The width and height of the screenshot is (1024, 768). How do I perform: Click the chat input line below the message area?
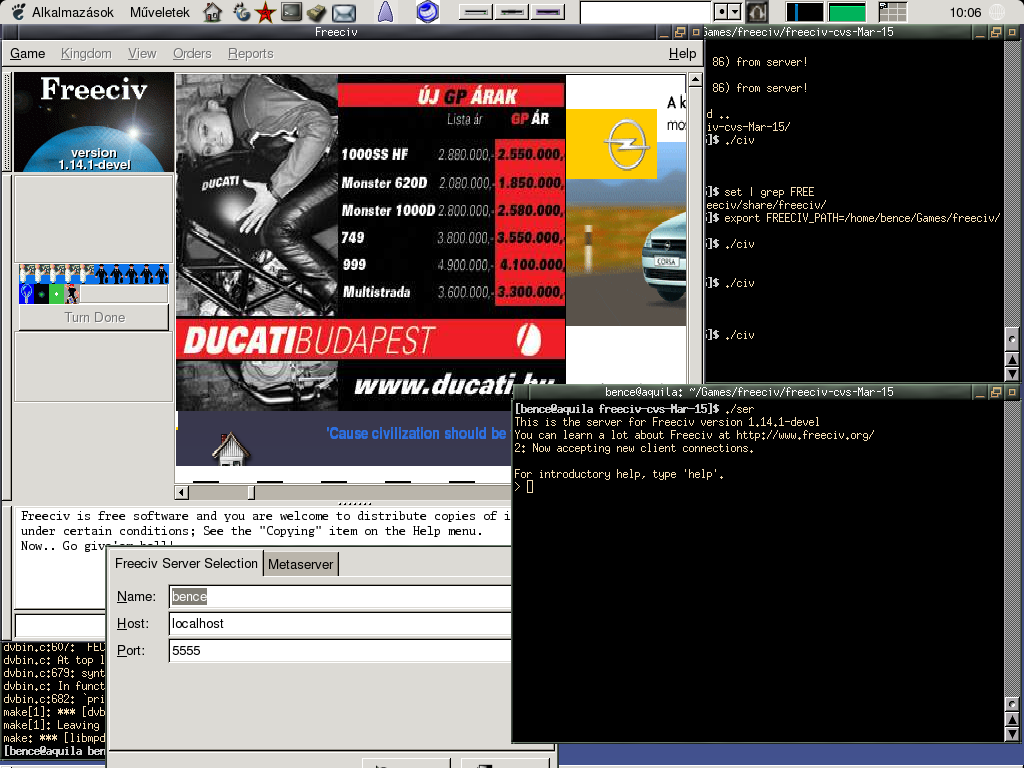coord(60,625)
